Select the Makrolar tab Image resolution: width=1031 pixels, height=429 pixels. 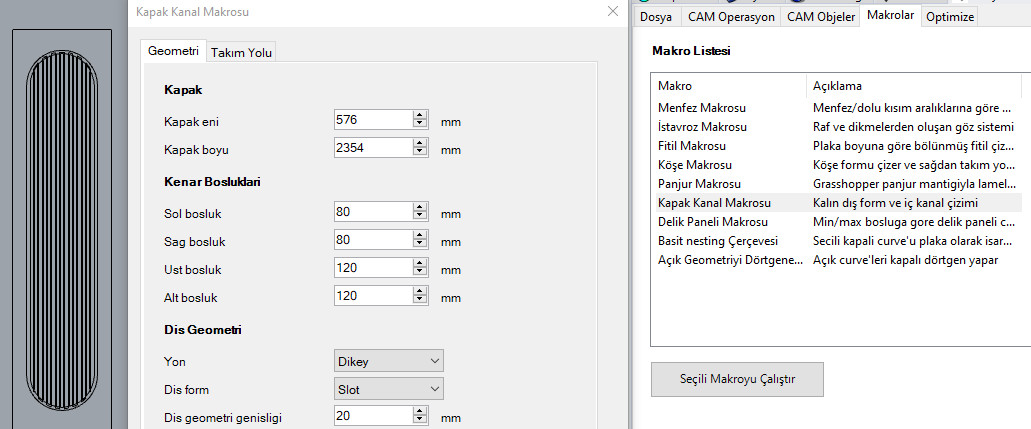tap(890, 16)
